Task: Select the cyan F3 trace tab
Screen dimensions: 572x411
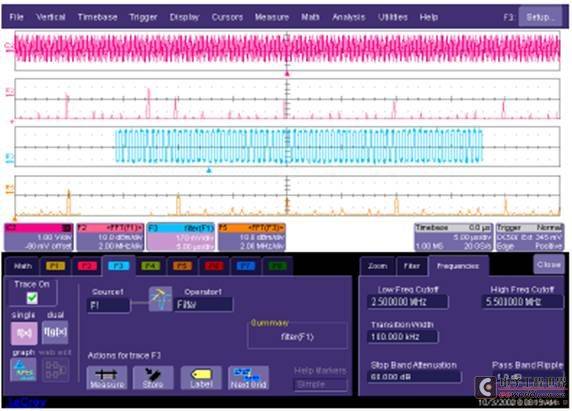Action: [x=119, y=266]
